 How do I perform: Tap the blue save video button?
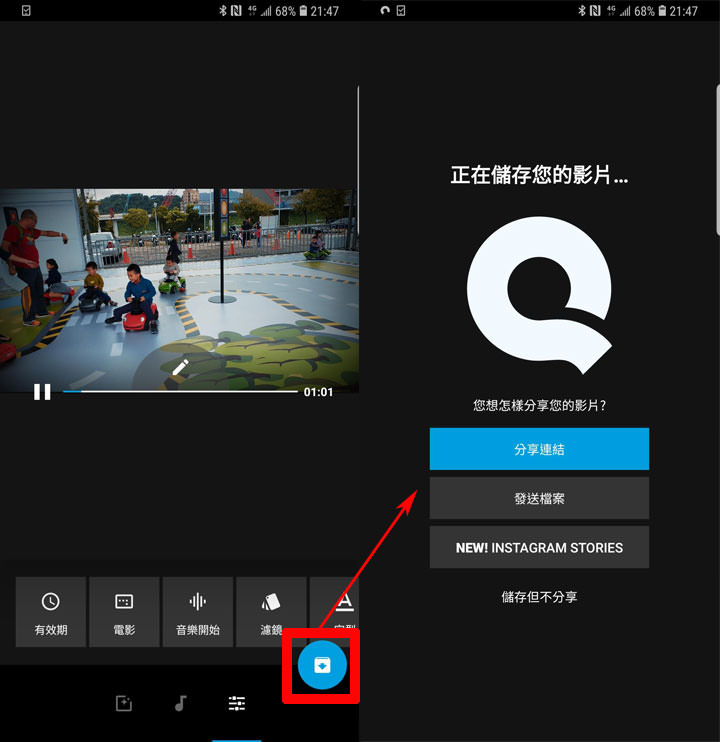[322, 665]
